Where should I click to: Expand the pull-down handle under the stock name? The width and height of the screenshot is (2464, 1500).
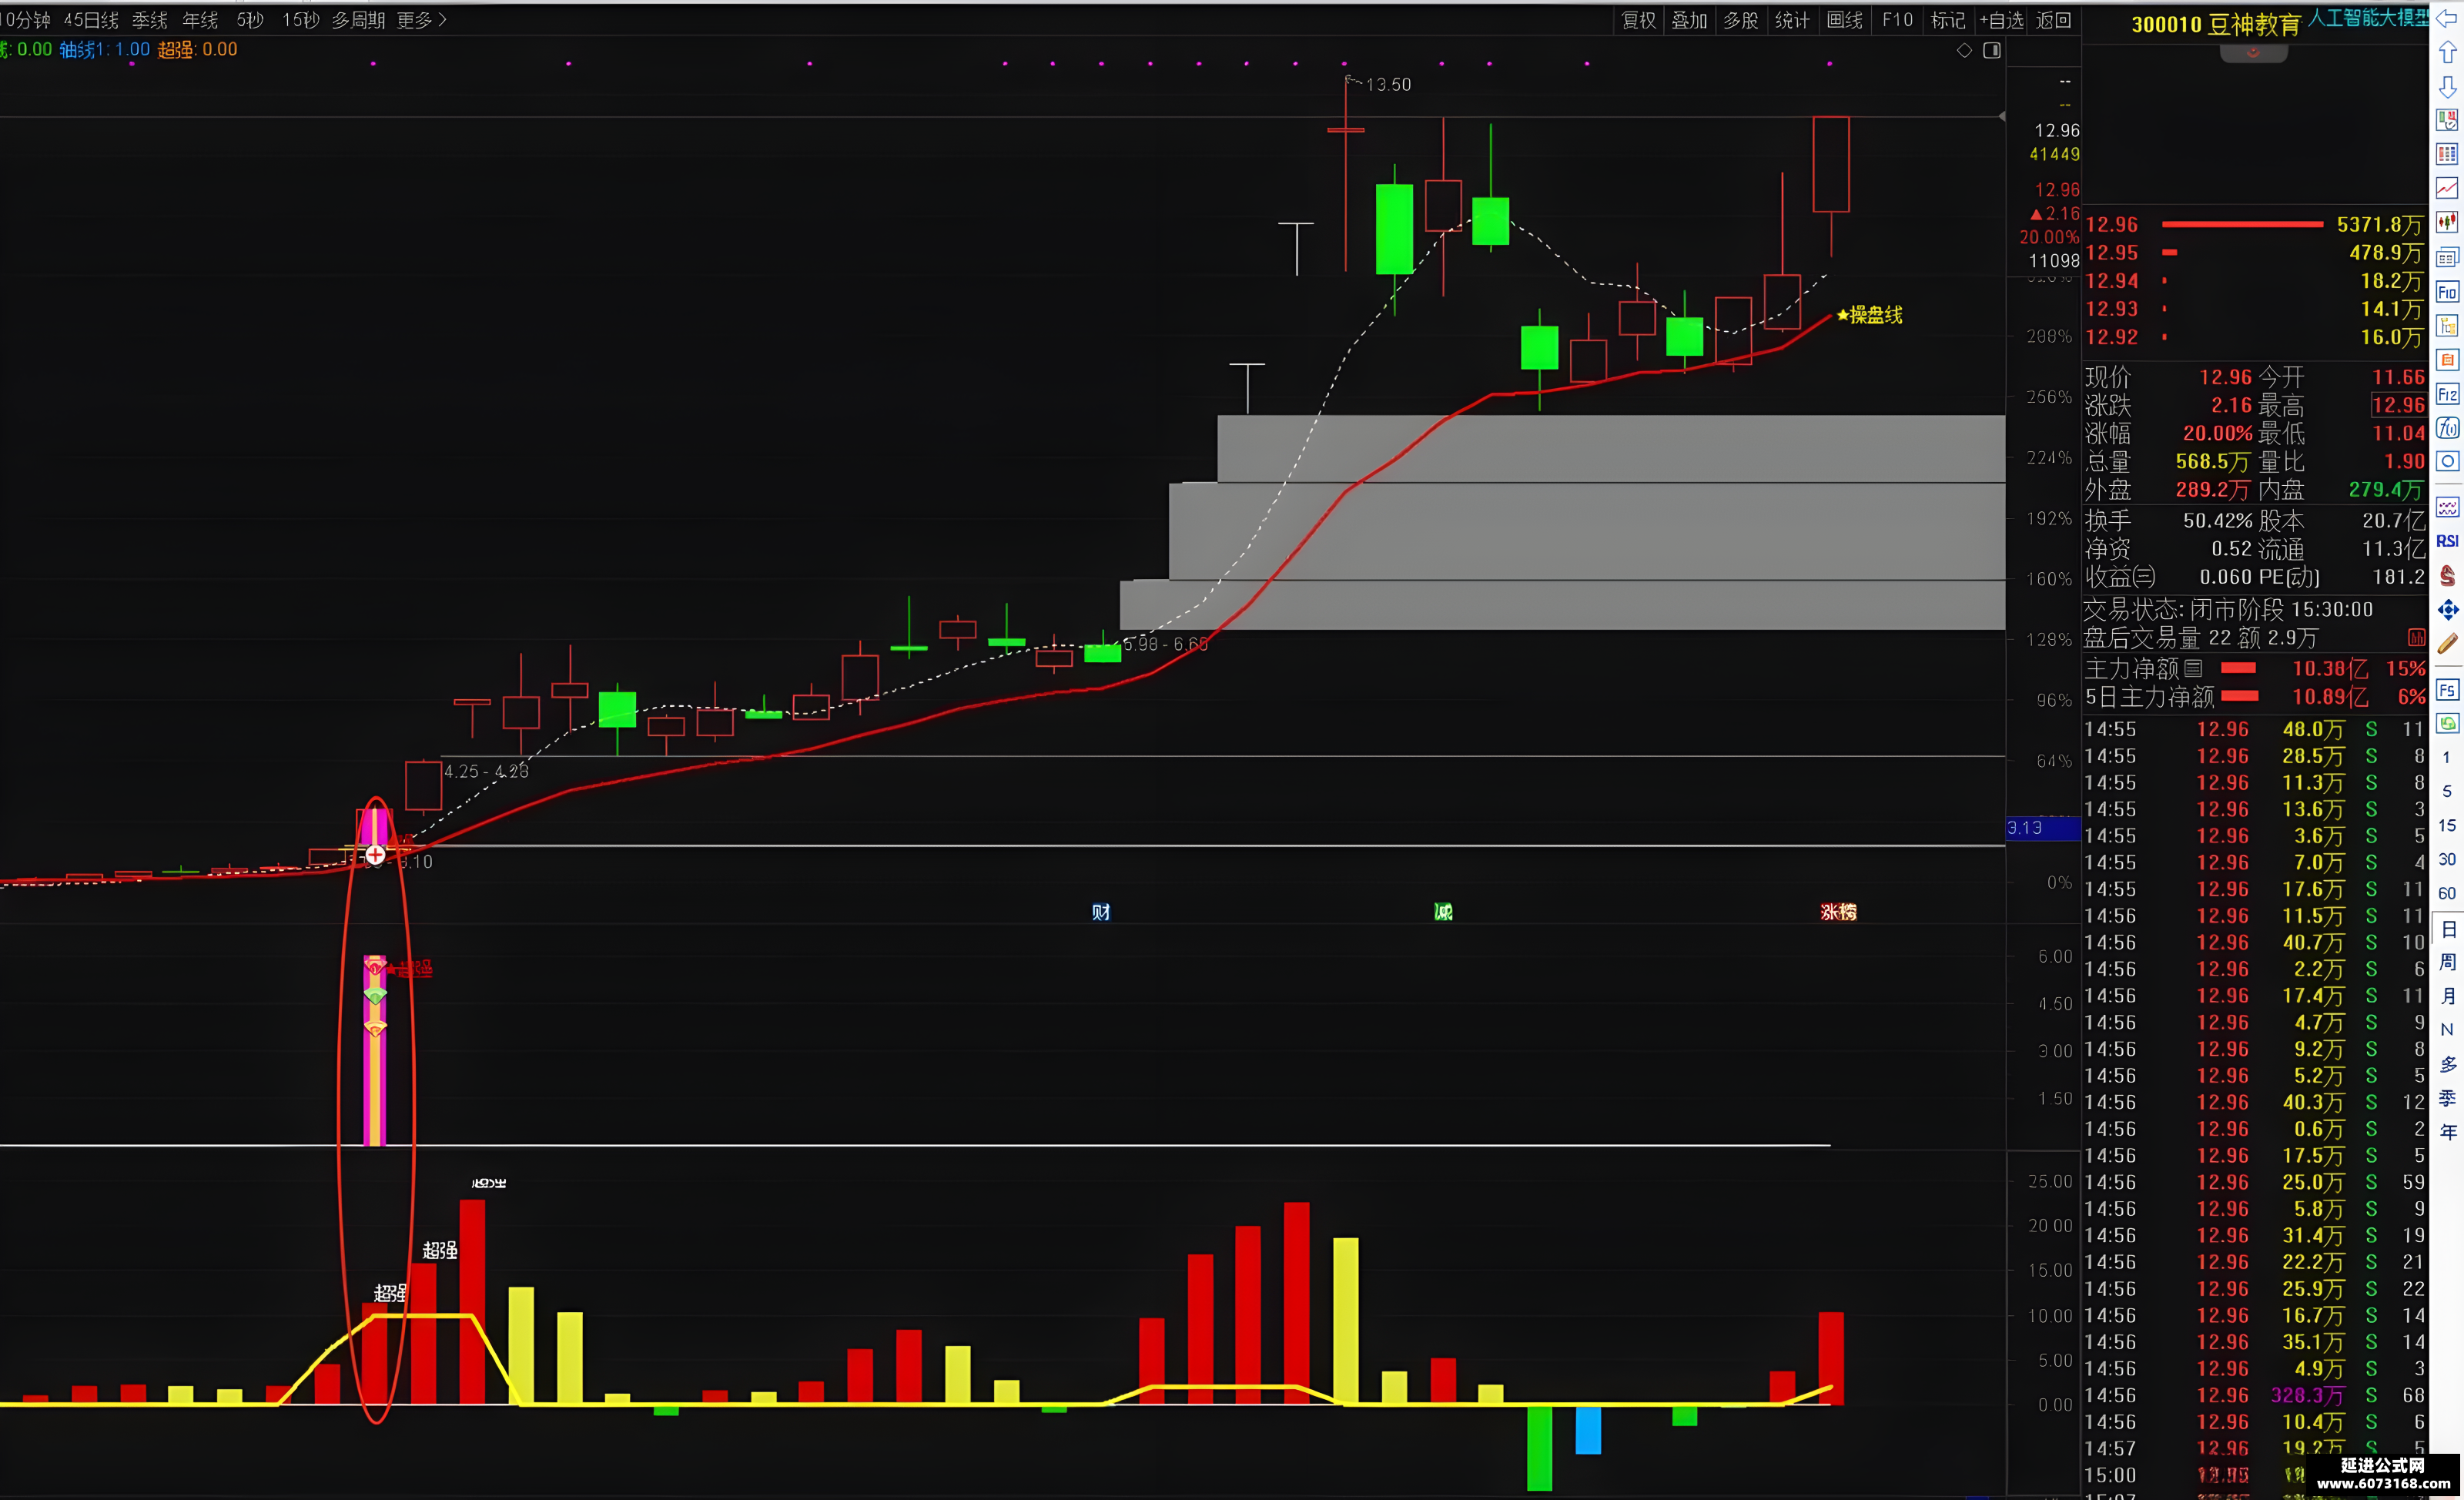(2252, 53)
